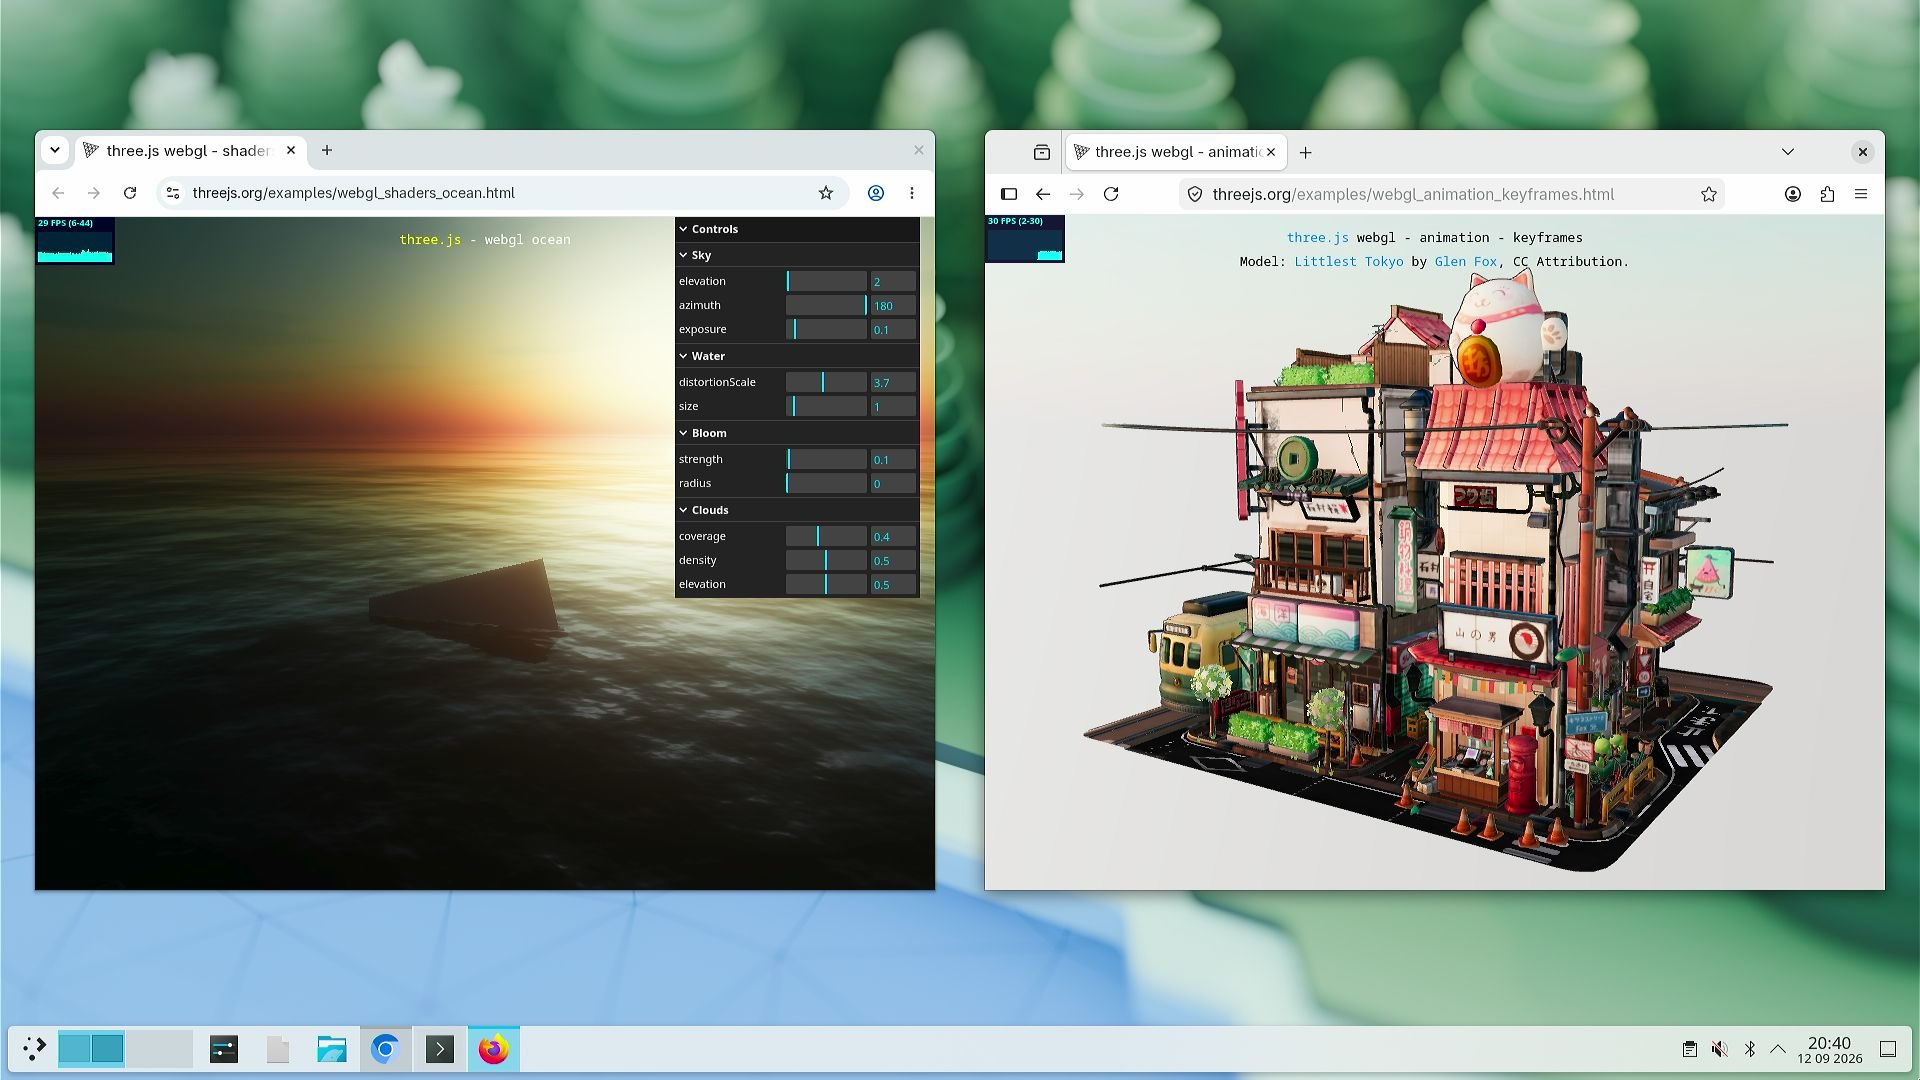
Task: Open Dolphin file manager from taskbar
Action: (332, 1049)
